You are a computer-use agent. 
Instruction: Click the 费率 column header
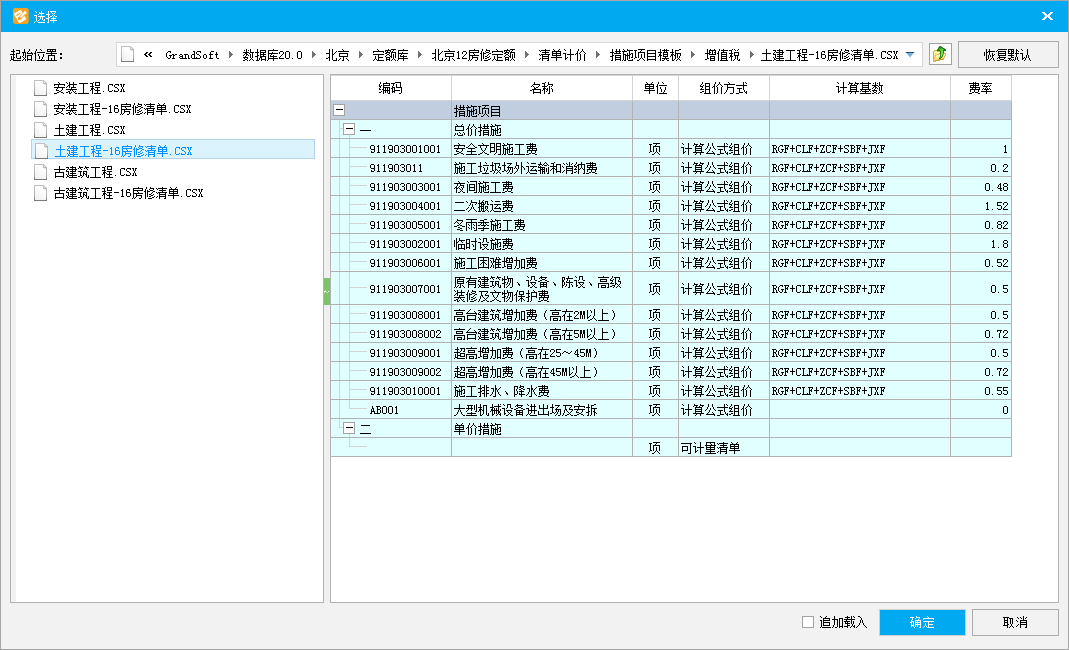[x=980, y=88]
